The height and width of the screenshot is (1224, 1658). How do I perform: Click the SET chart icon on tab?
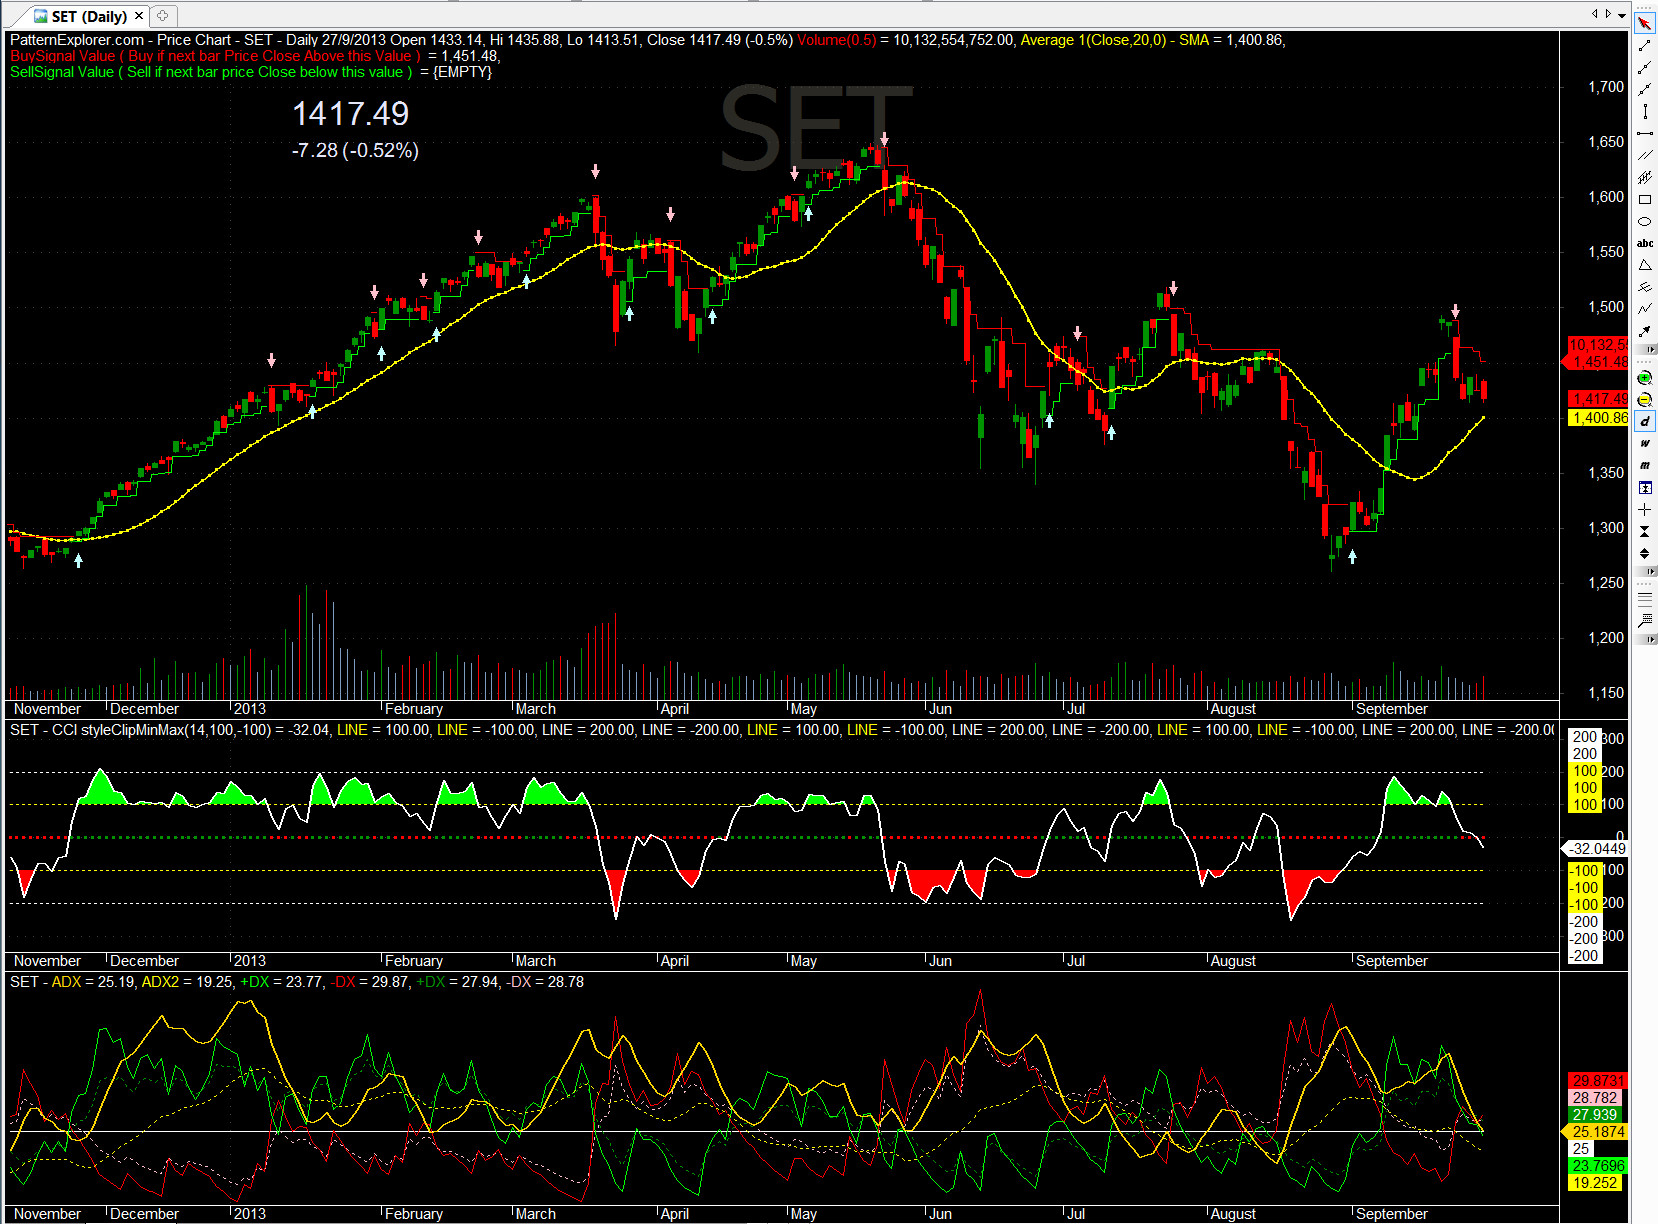(x=40, y=16)
